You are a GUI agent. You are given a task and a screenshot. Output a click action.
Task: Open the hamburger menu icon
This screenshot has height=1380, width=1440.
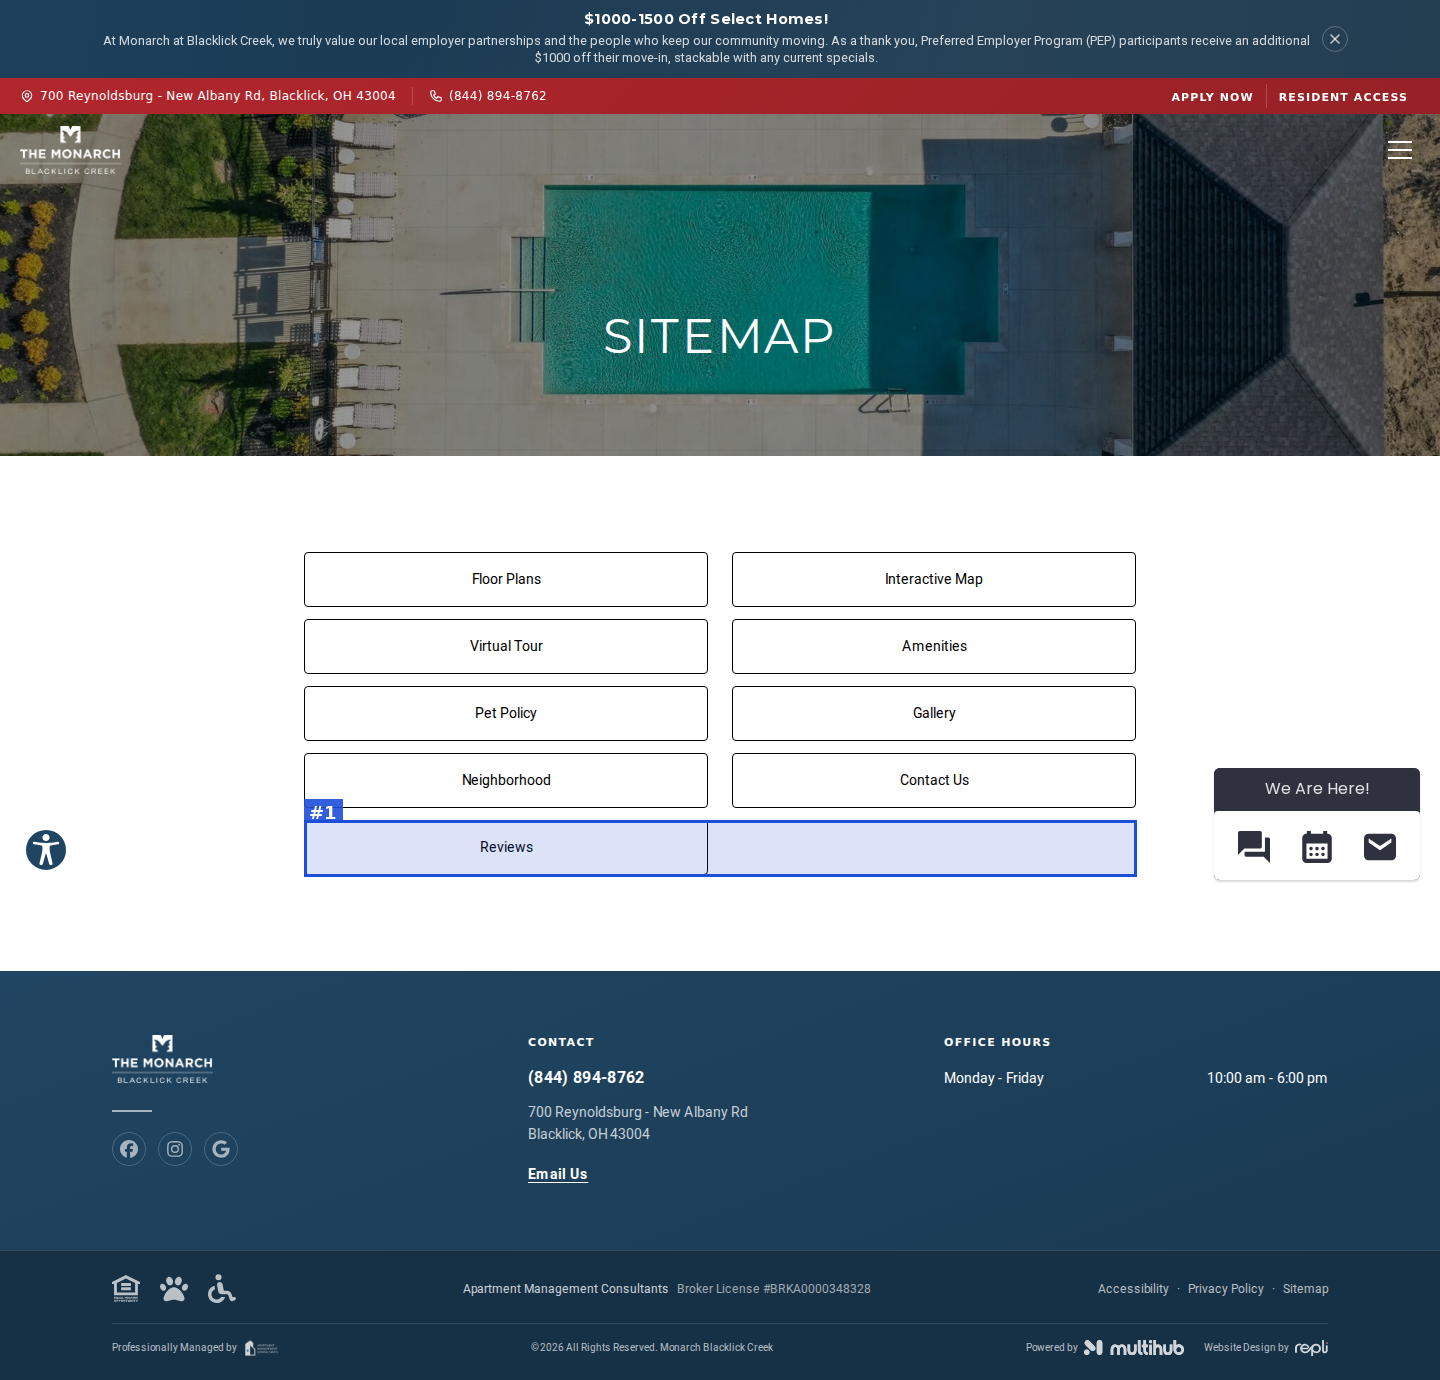click(x=1400, y=150)
